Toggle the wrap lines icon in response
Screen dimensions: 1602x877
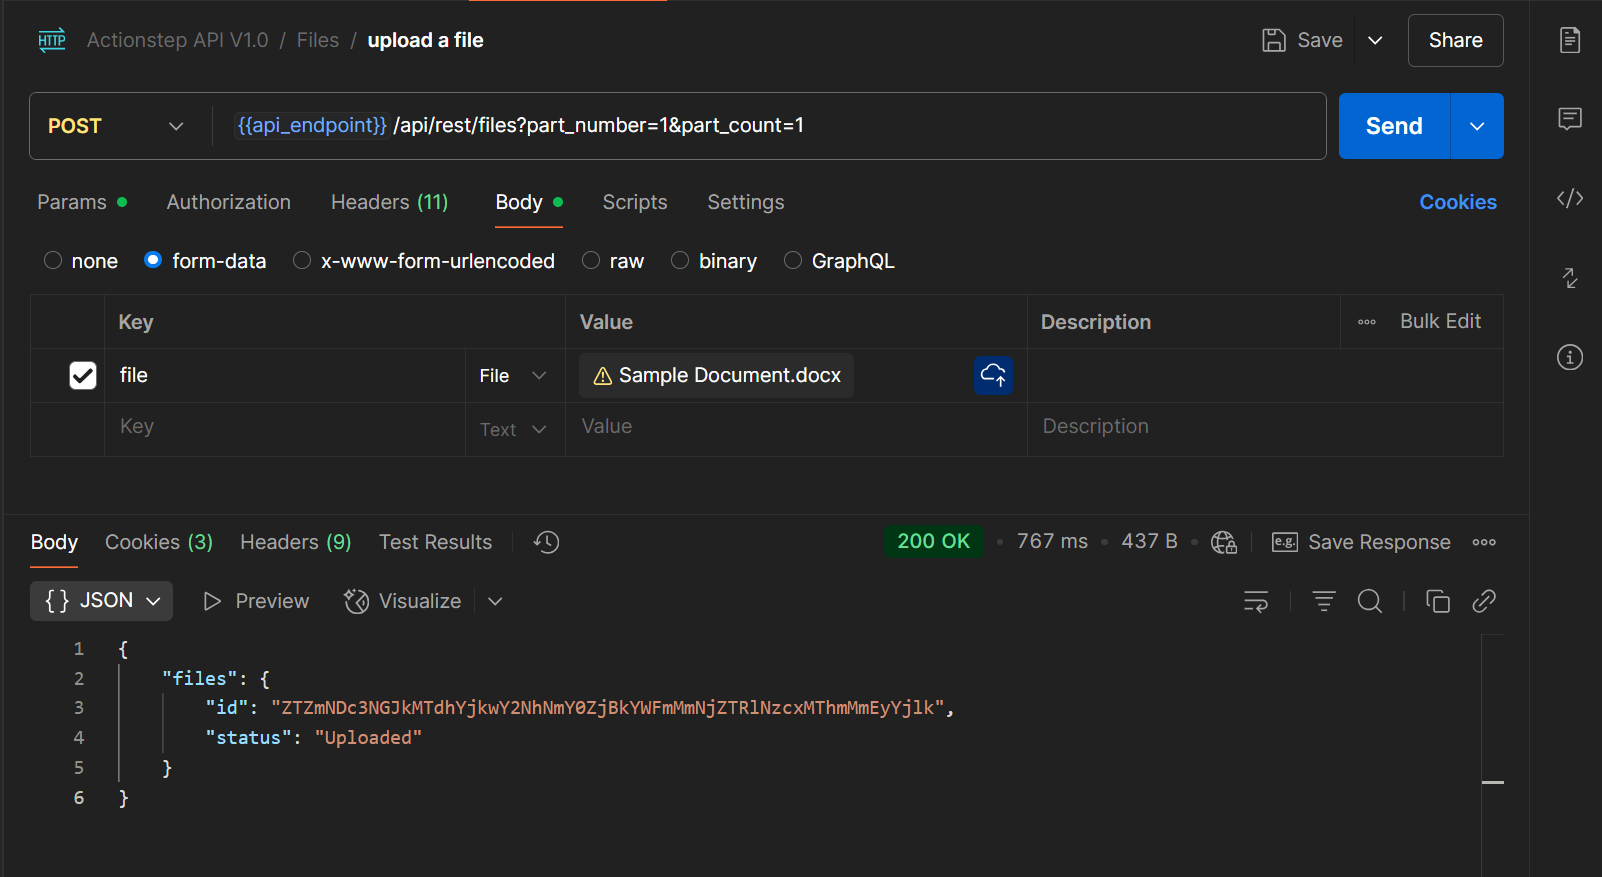(x=1256, y=601)
